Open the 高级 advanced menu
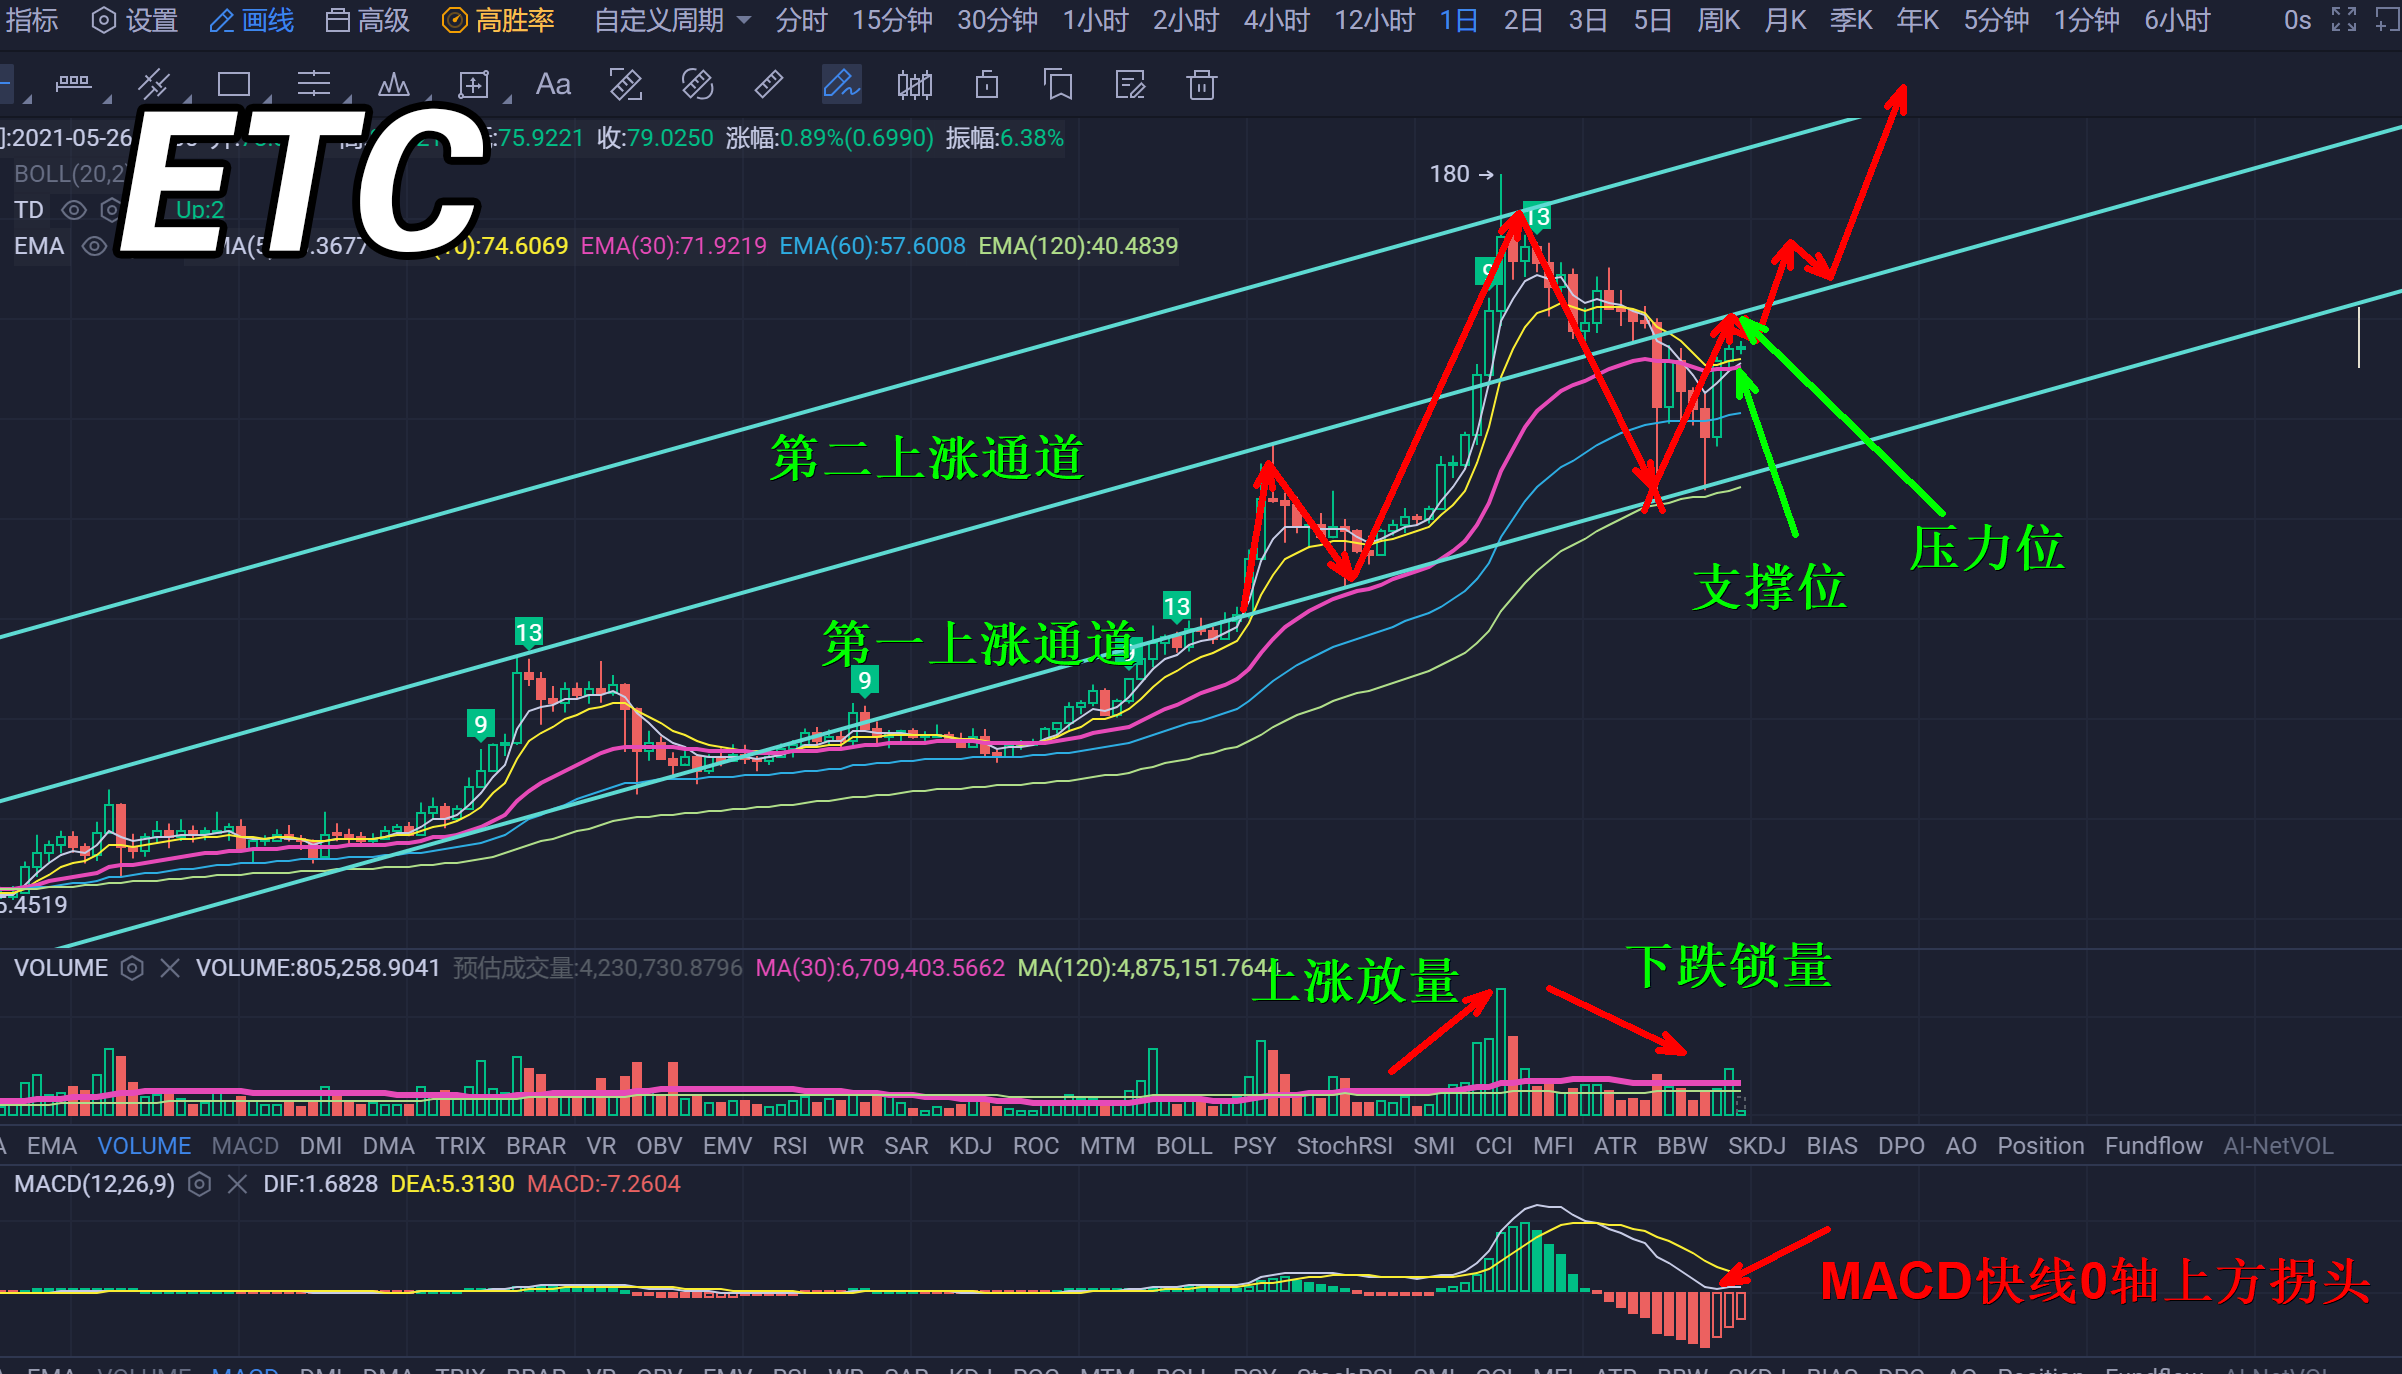This screenshot has width=2402, height=1374. 368,20
